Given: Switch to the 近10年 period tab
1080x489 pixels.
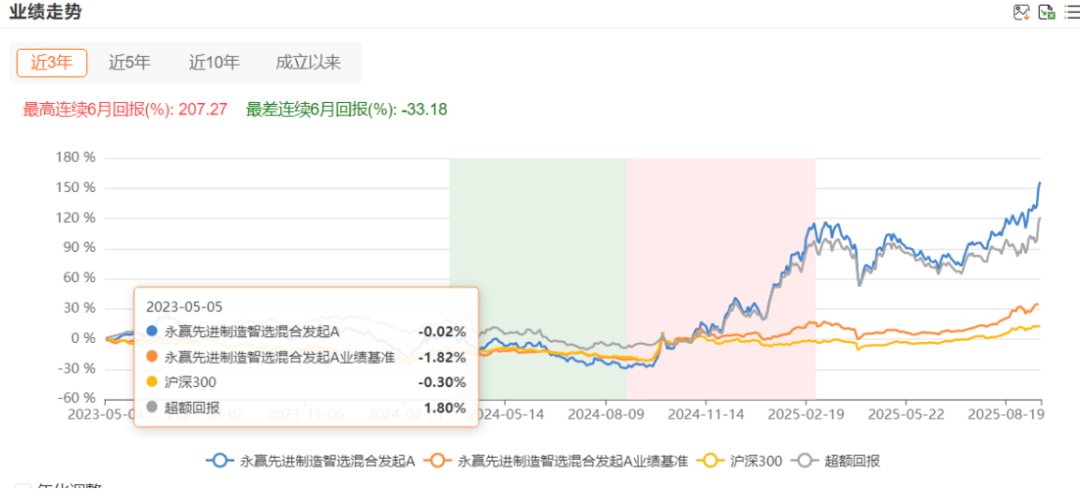Looking at the screenshot, I should [214, 62].
